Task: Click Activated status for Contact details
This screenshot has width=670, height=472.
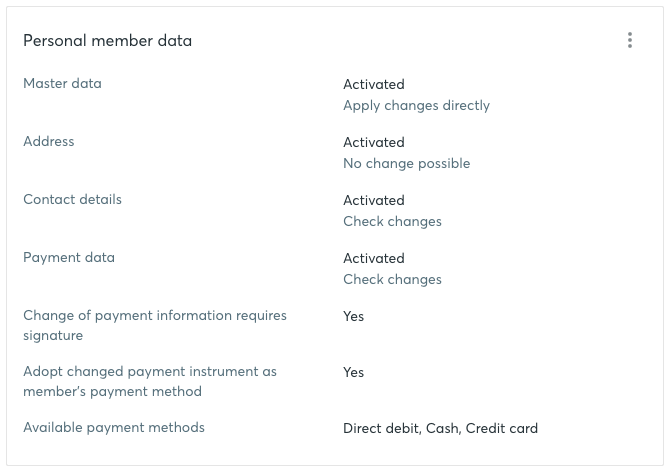Action: pyautogui.click(x=373, y=200)
